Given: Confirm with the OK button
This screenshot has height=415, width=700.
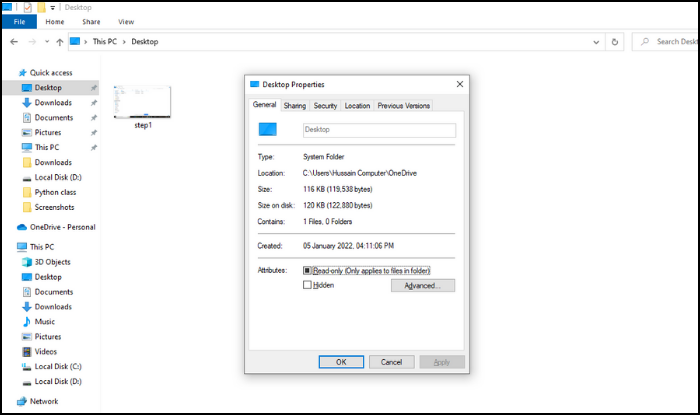Looking at the screenshot, I should [x=341, y=362].
